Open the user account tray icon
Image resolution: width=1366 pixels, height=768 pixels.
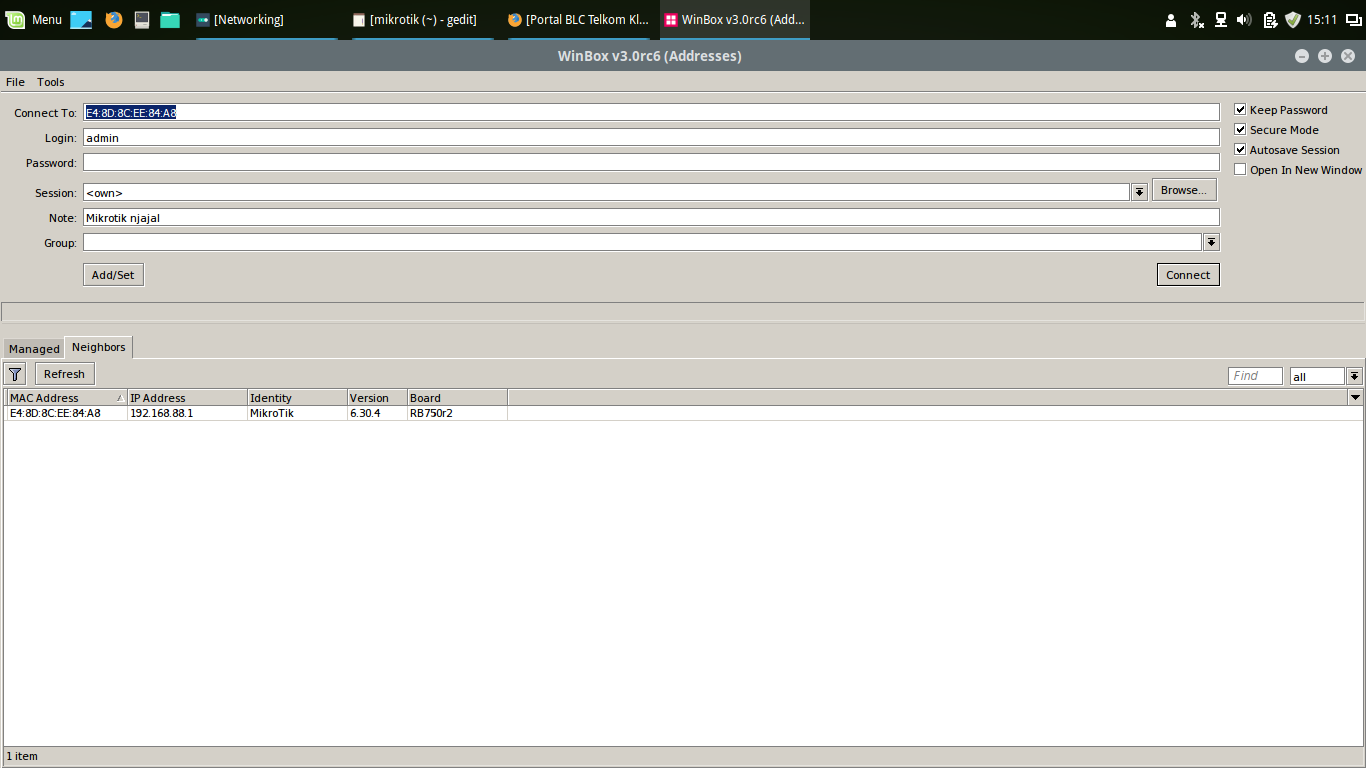(x=1172, y=19)
